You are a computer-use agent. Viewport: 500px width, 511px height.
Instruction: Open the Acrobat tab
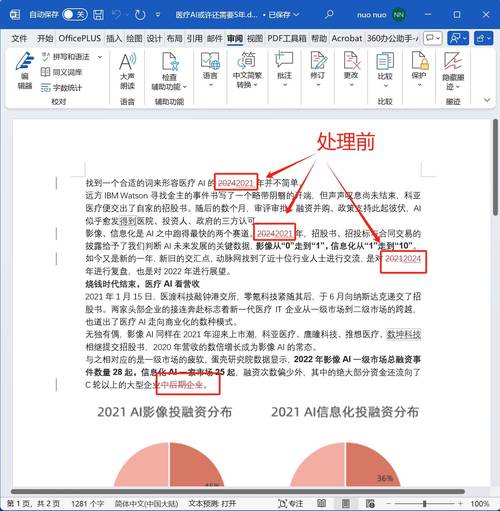(347, 39)
